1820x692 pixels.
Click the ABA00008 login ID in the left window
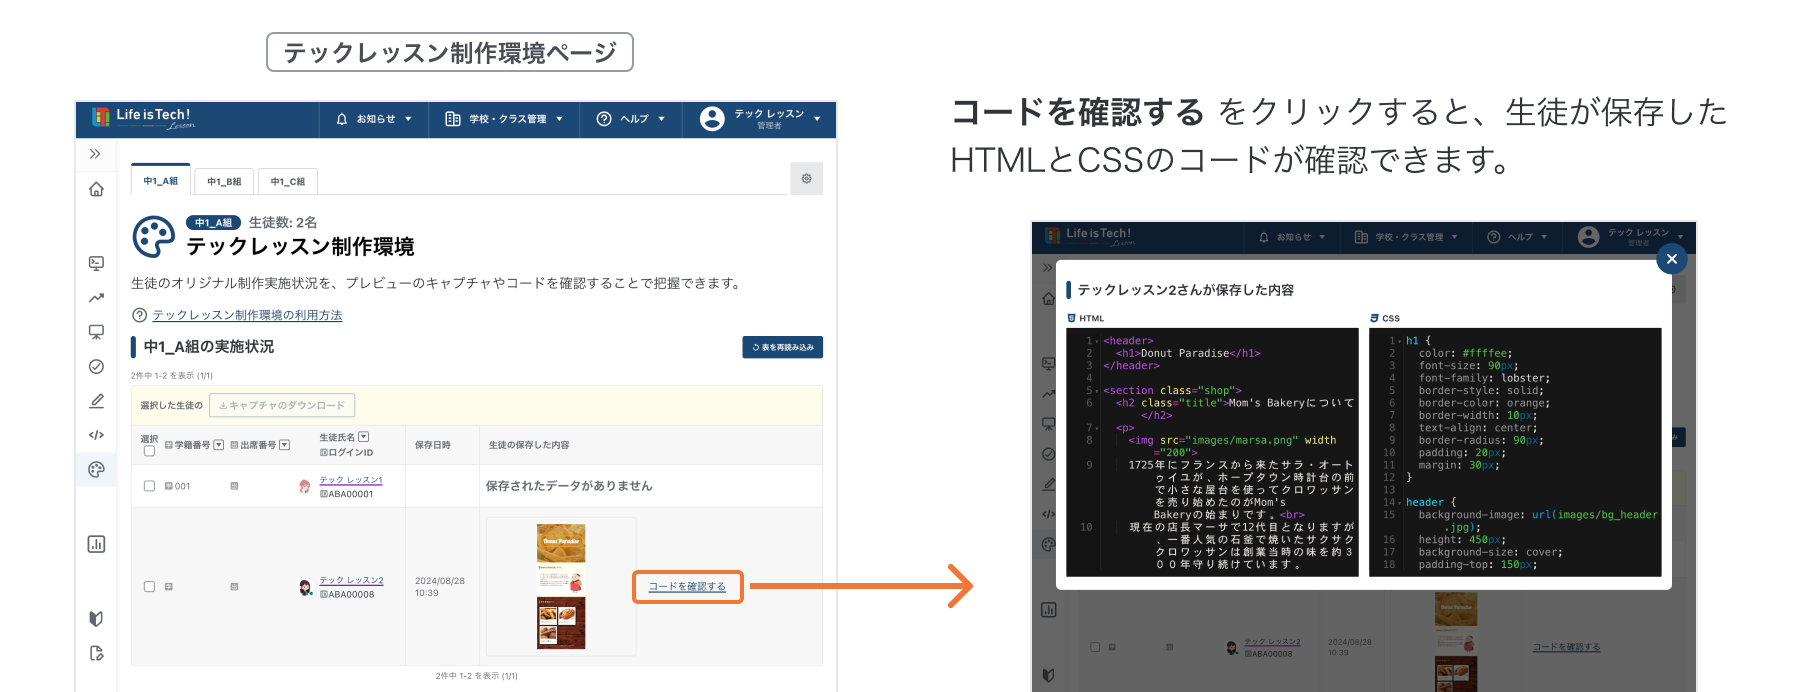point(350,595)
